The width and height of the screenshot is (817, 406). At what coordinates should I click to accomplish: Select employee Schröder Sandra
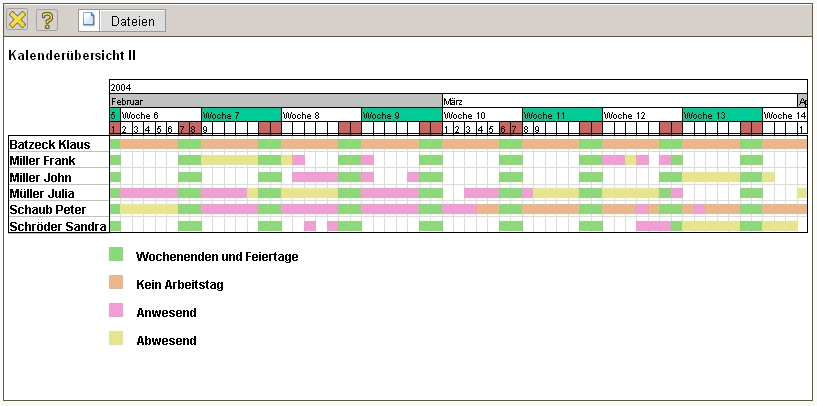coord(58,227)
